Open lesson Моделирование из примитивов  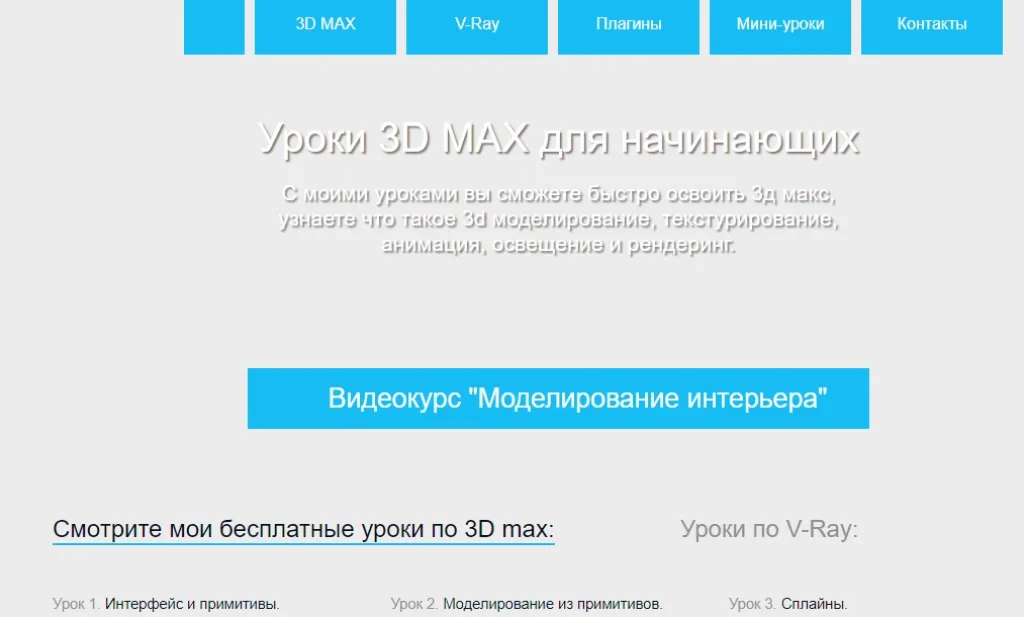pyautogui.click(x=552, y=604)
